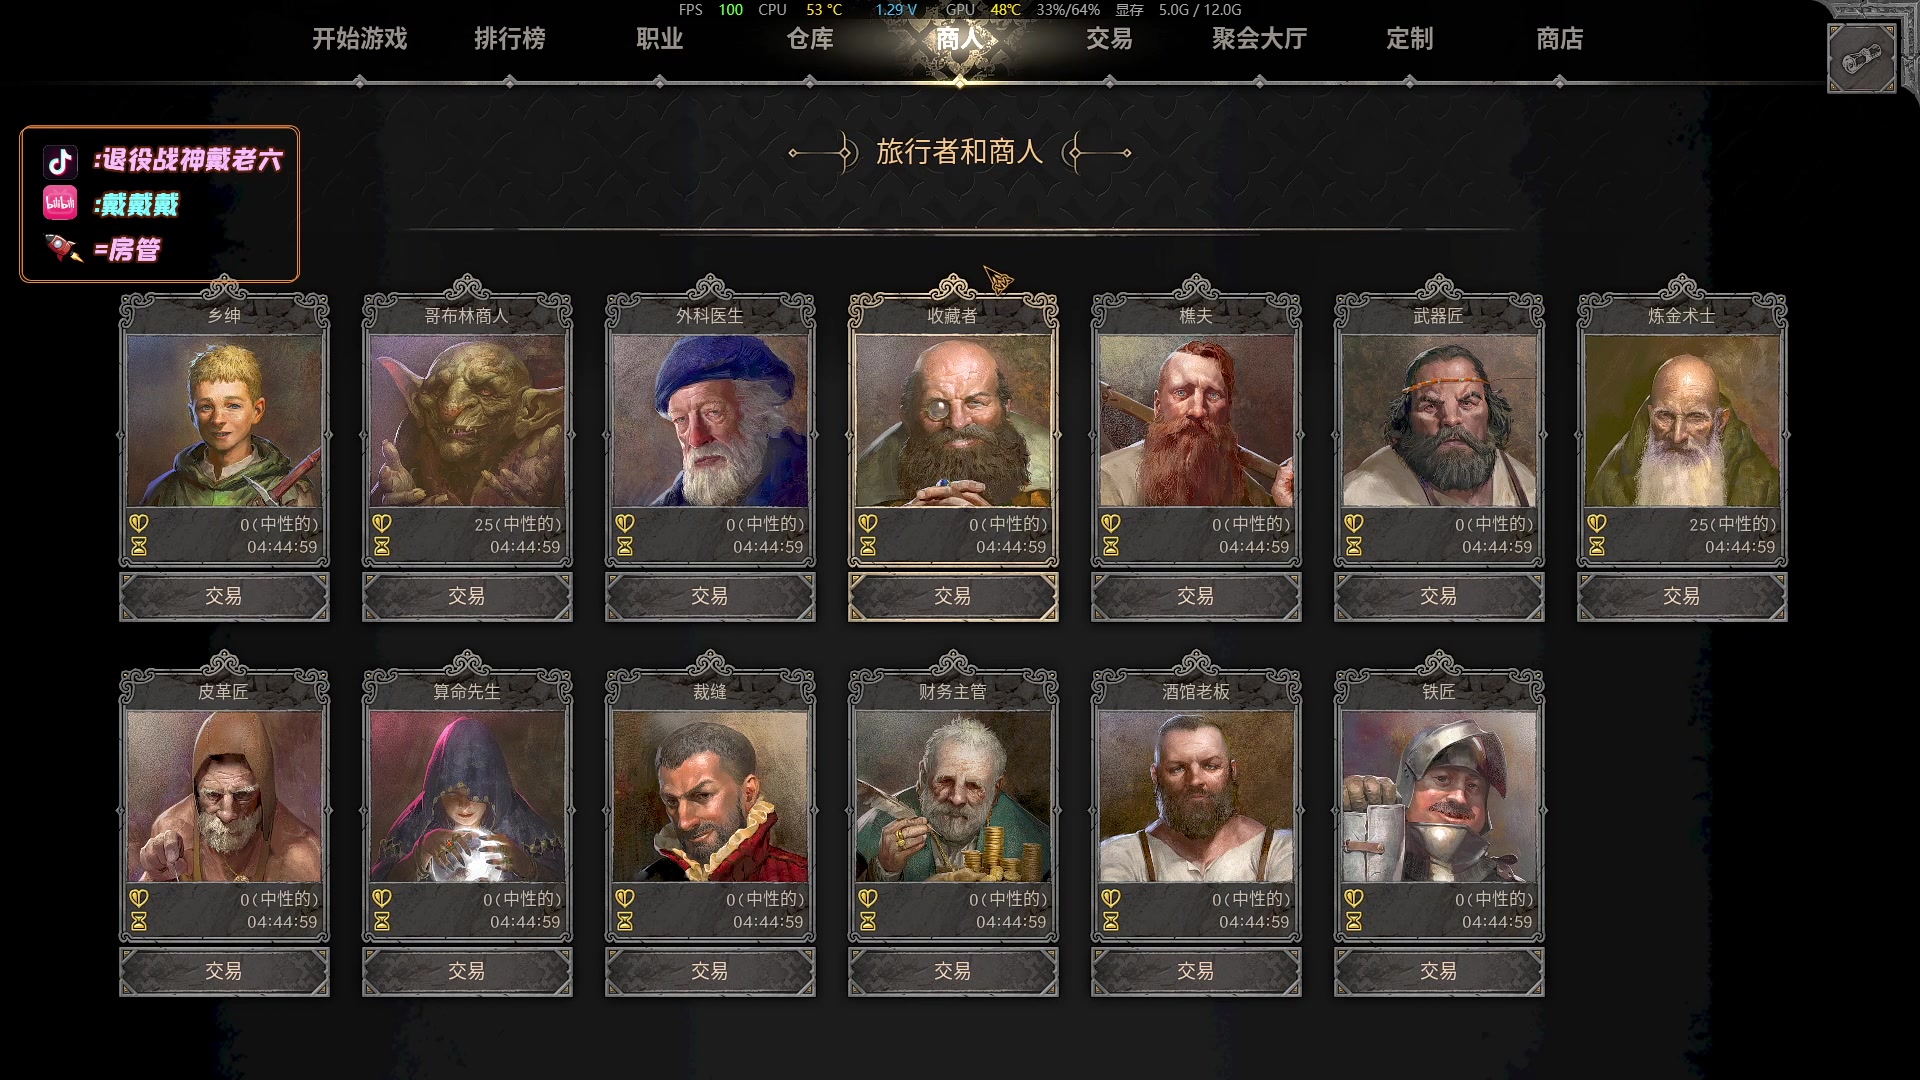Click 交易 button under 算命先生

(x=467, y=971)
